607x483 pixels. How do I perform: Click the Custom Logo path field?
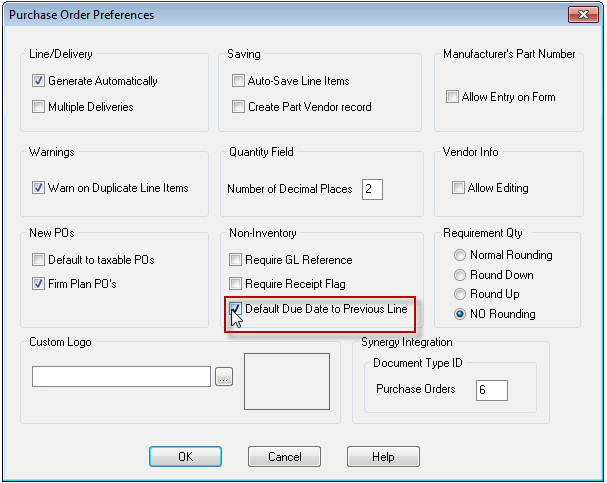pyautogui.click(x=122, y=377)
